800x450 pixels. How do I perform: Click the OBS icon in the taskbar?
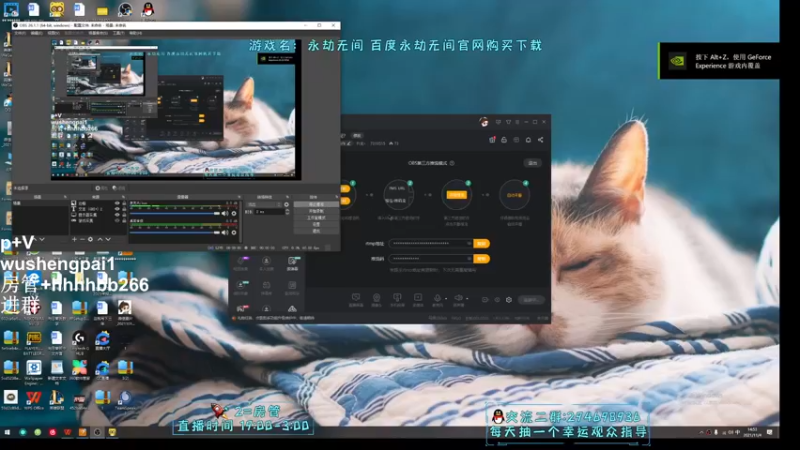[x=97, y=432]
